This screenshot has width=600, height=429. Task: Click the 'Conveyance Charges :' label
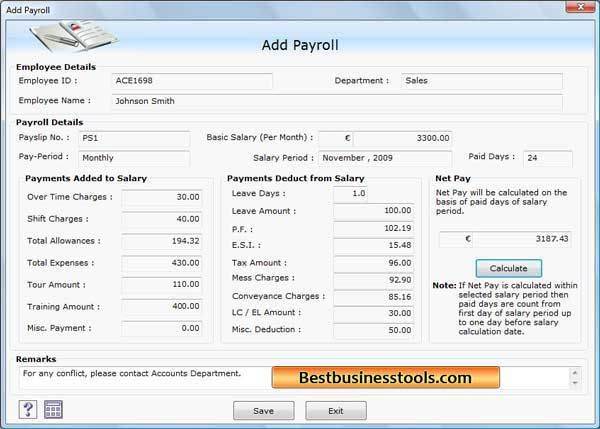click(x=279, y=296)
